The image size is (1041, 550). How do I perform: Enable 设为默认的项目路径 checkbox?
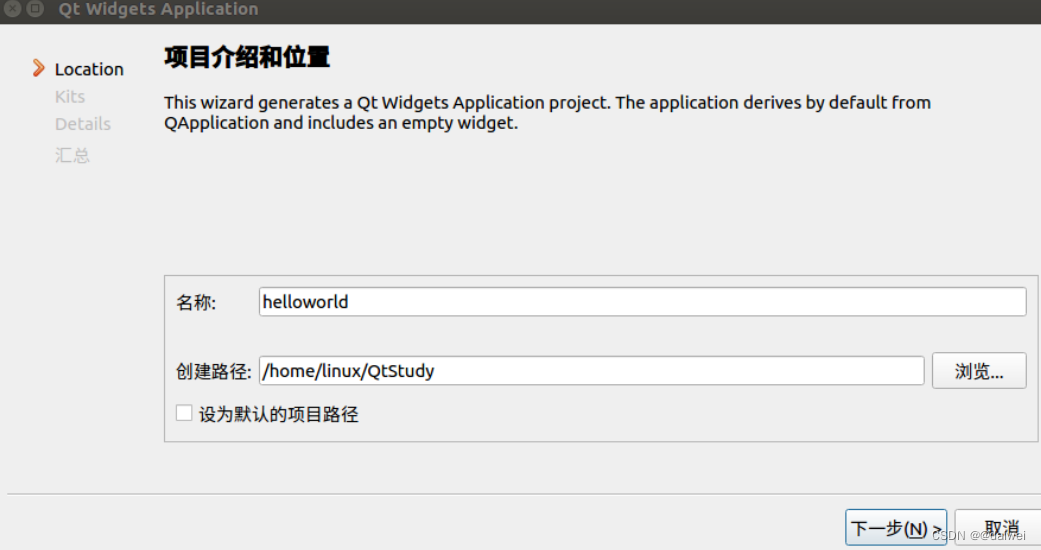184,413
